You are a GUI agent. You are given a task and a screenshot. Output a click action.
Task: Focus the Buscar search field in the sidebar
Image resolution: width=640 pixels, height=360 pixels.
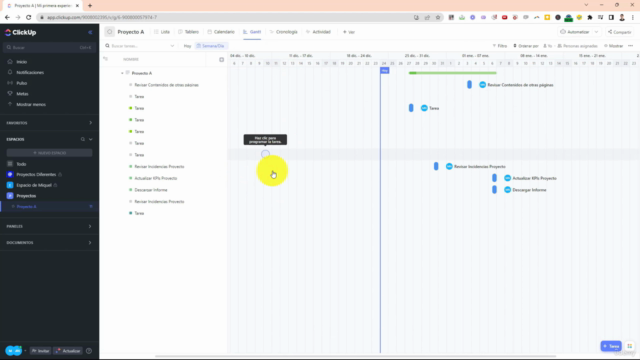[49, 47]
